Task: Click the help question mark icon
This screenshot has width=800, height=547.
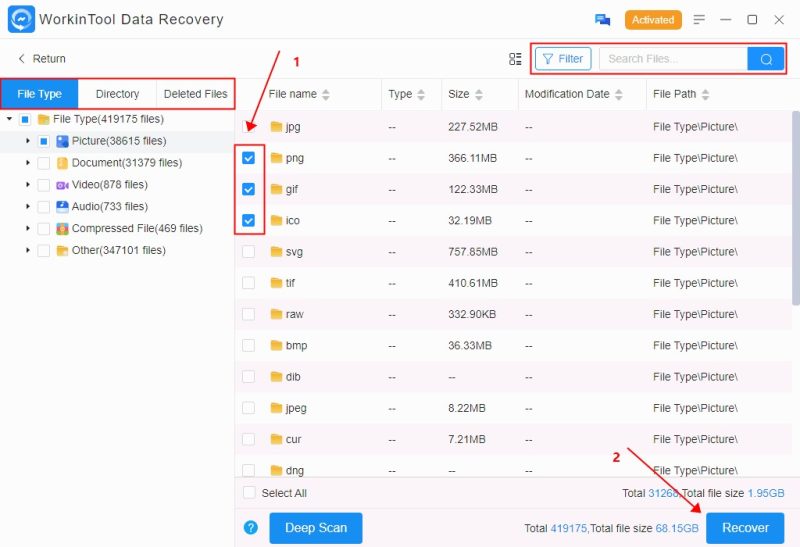Action: 251,528
